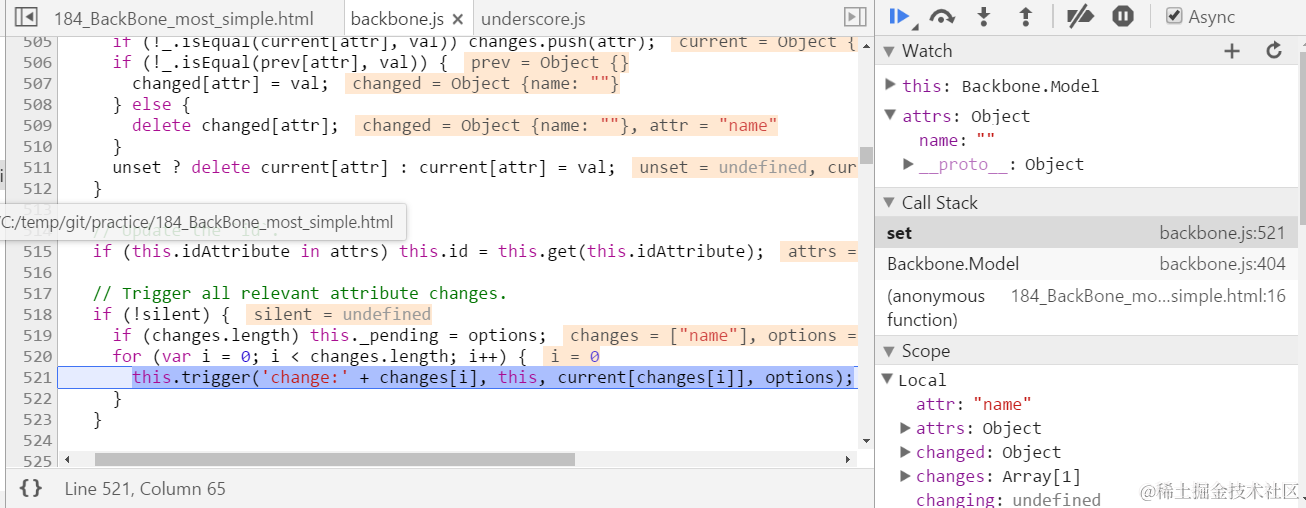The image size is (1306, 508).
Task: Pretty print source with braces icon
Action: pos(31,489)
